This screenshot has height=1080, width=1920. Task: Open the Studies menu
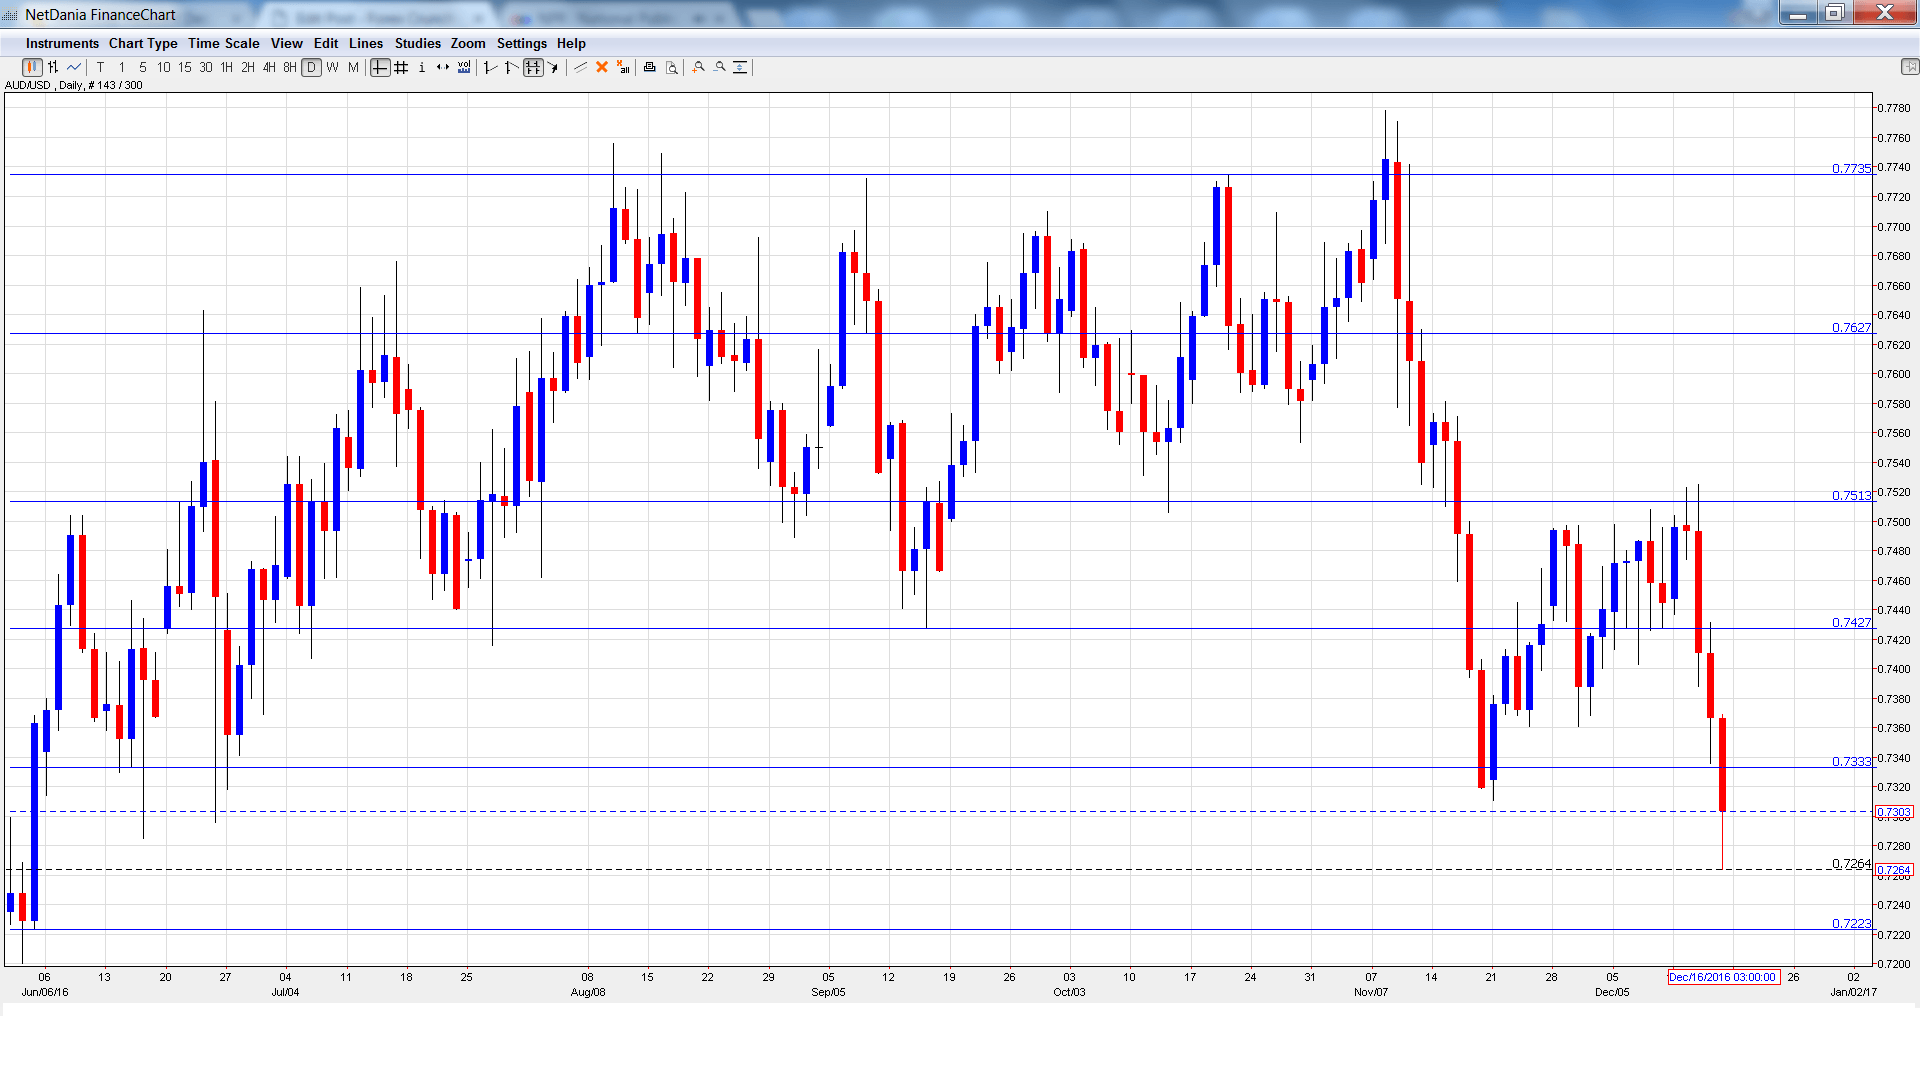pos(417,43)
